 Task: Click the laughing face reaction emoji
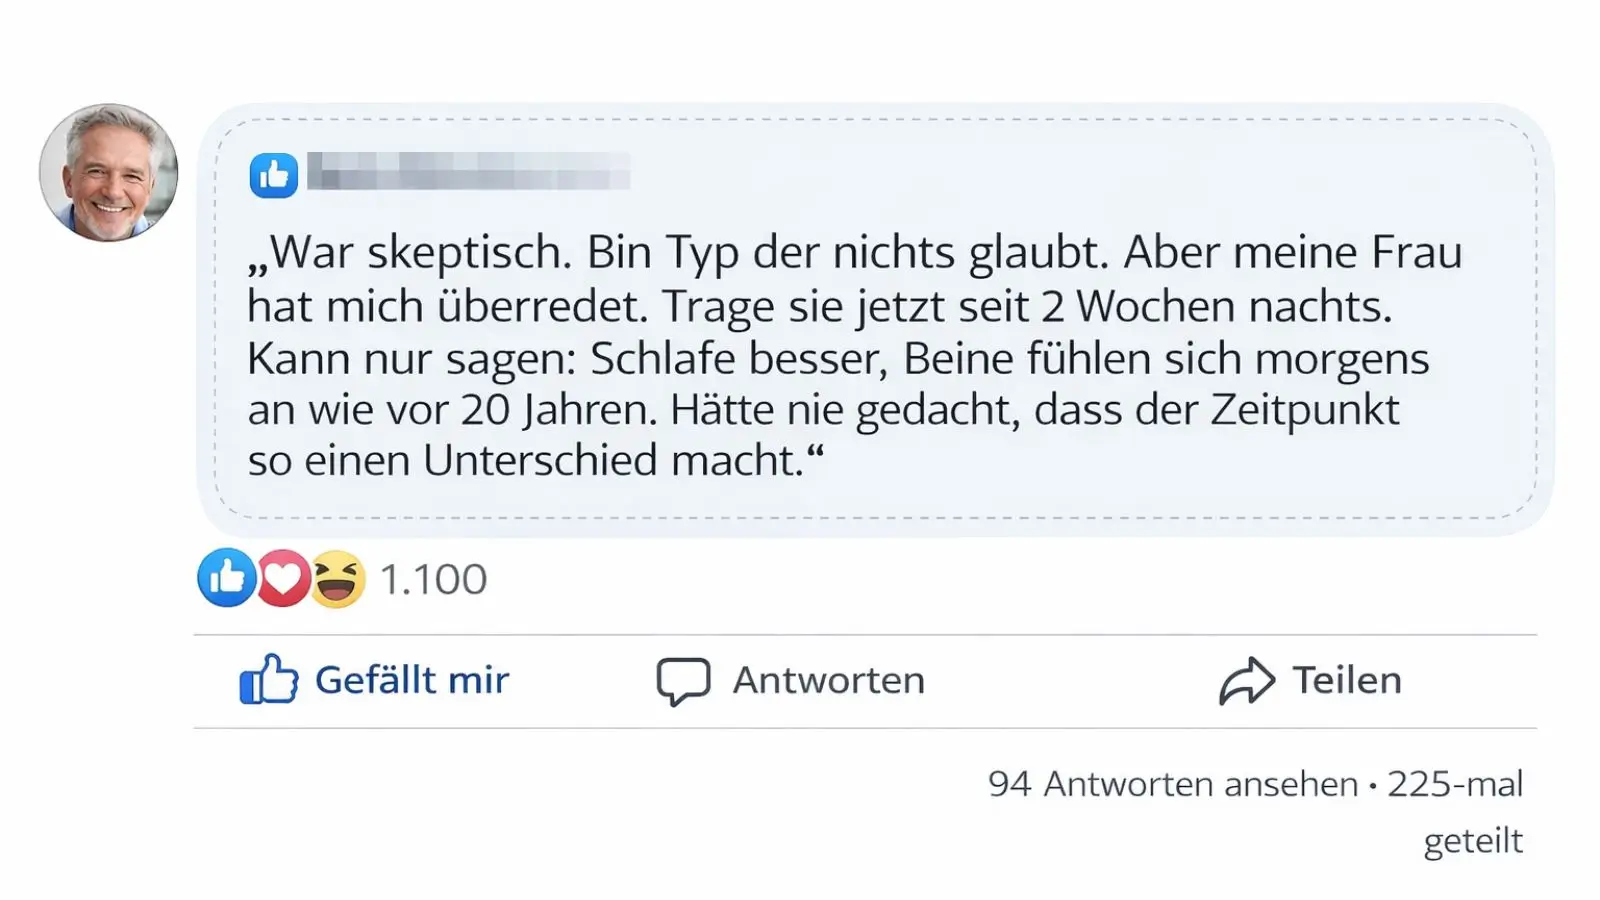click(x=338, y=579)
